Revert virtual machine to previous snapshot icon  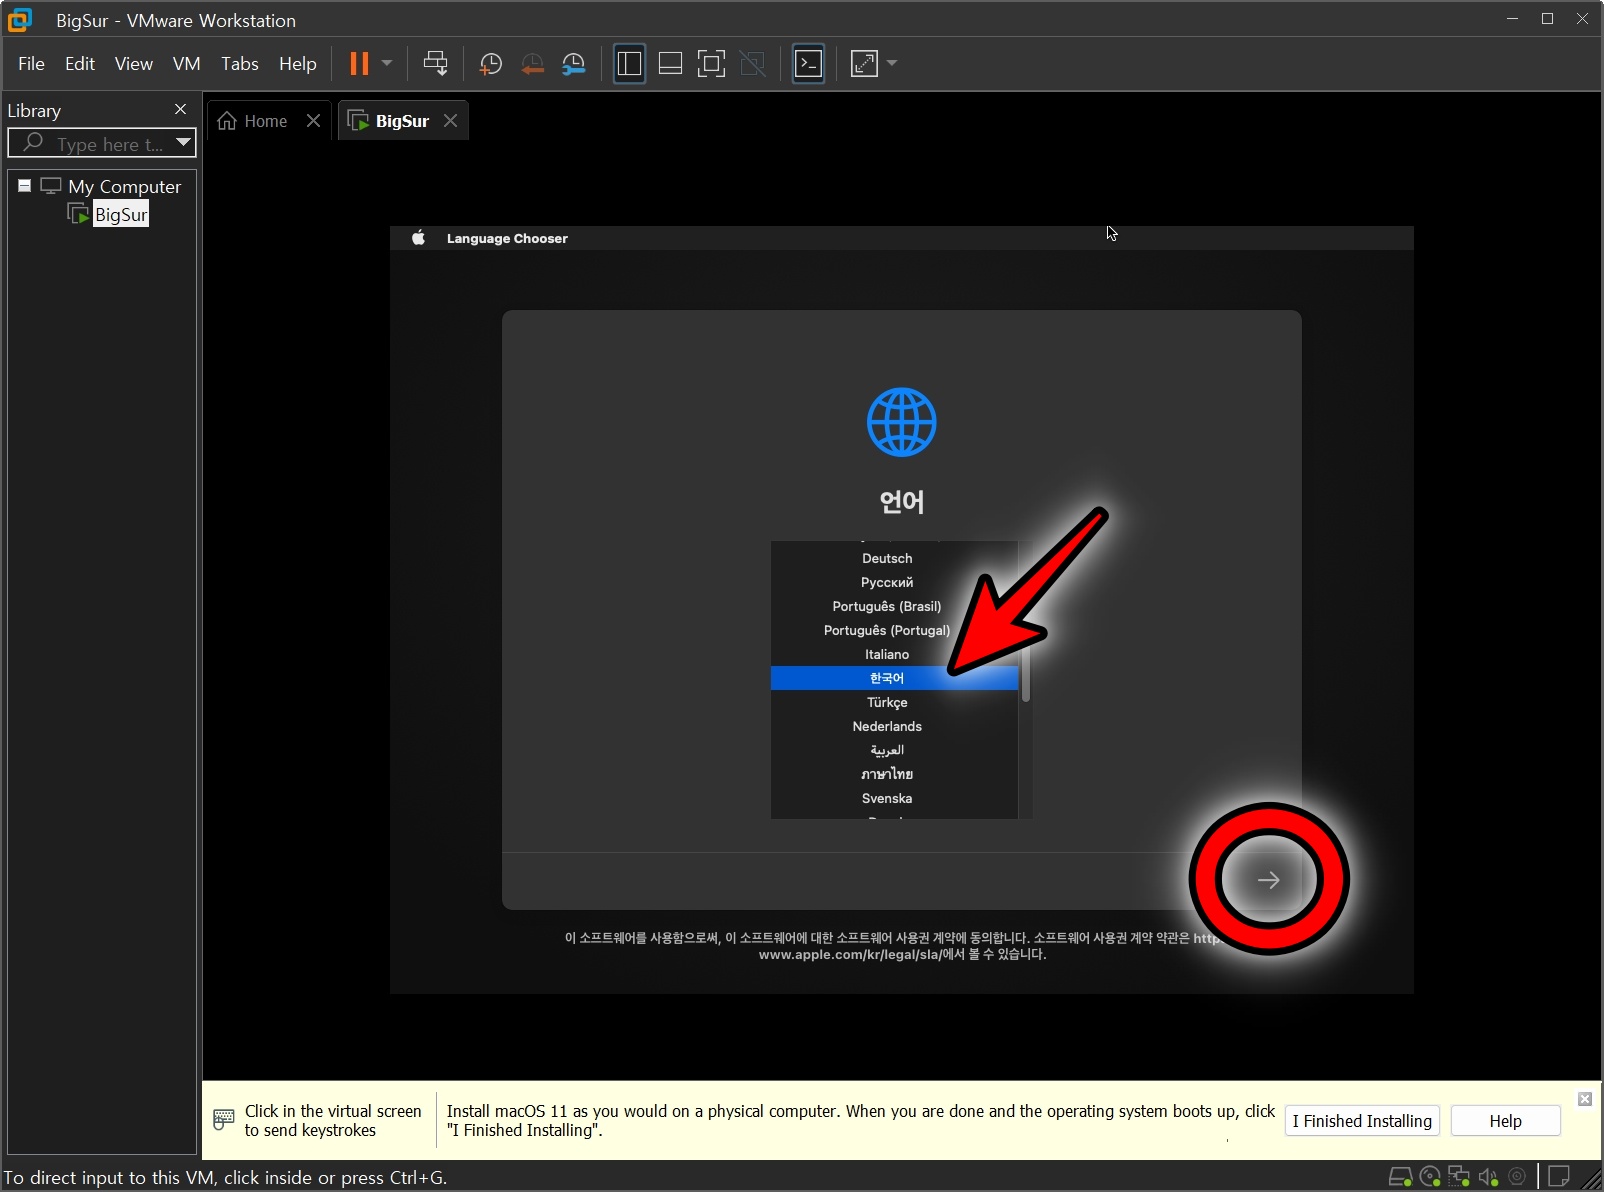532,64
